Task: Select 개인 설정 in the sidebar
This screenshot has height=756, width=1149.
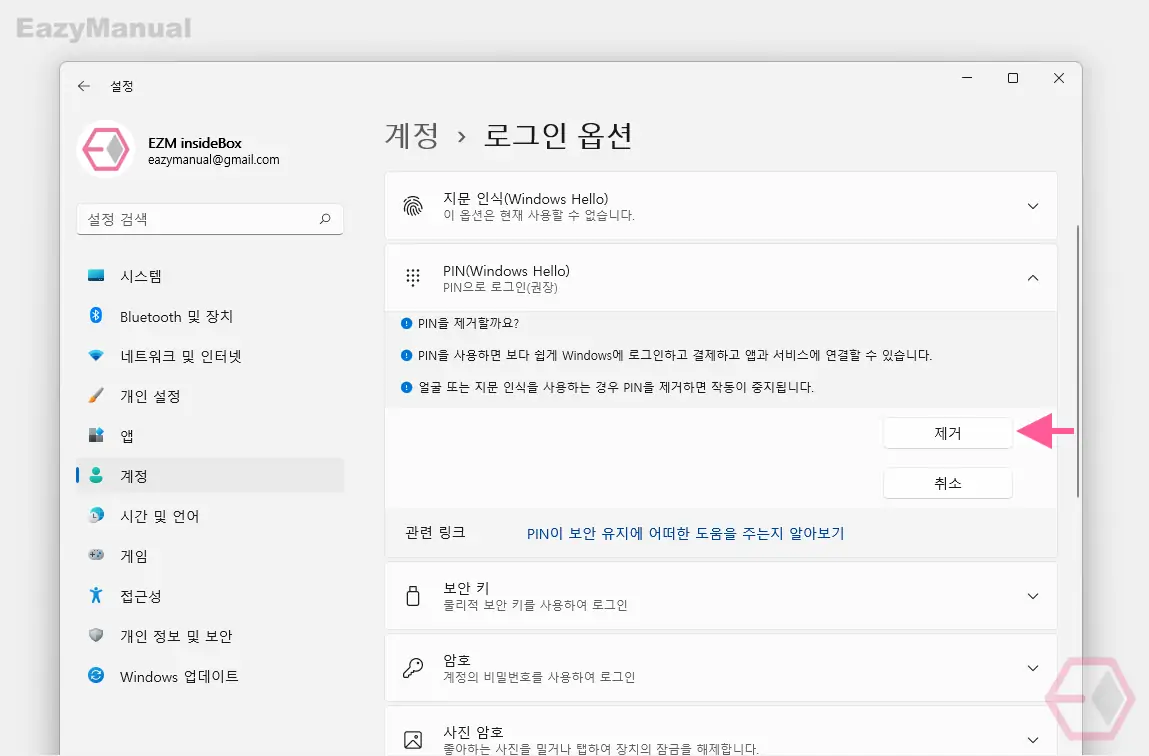Action: [210, 396]
